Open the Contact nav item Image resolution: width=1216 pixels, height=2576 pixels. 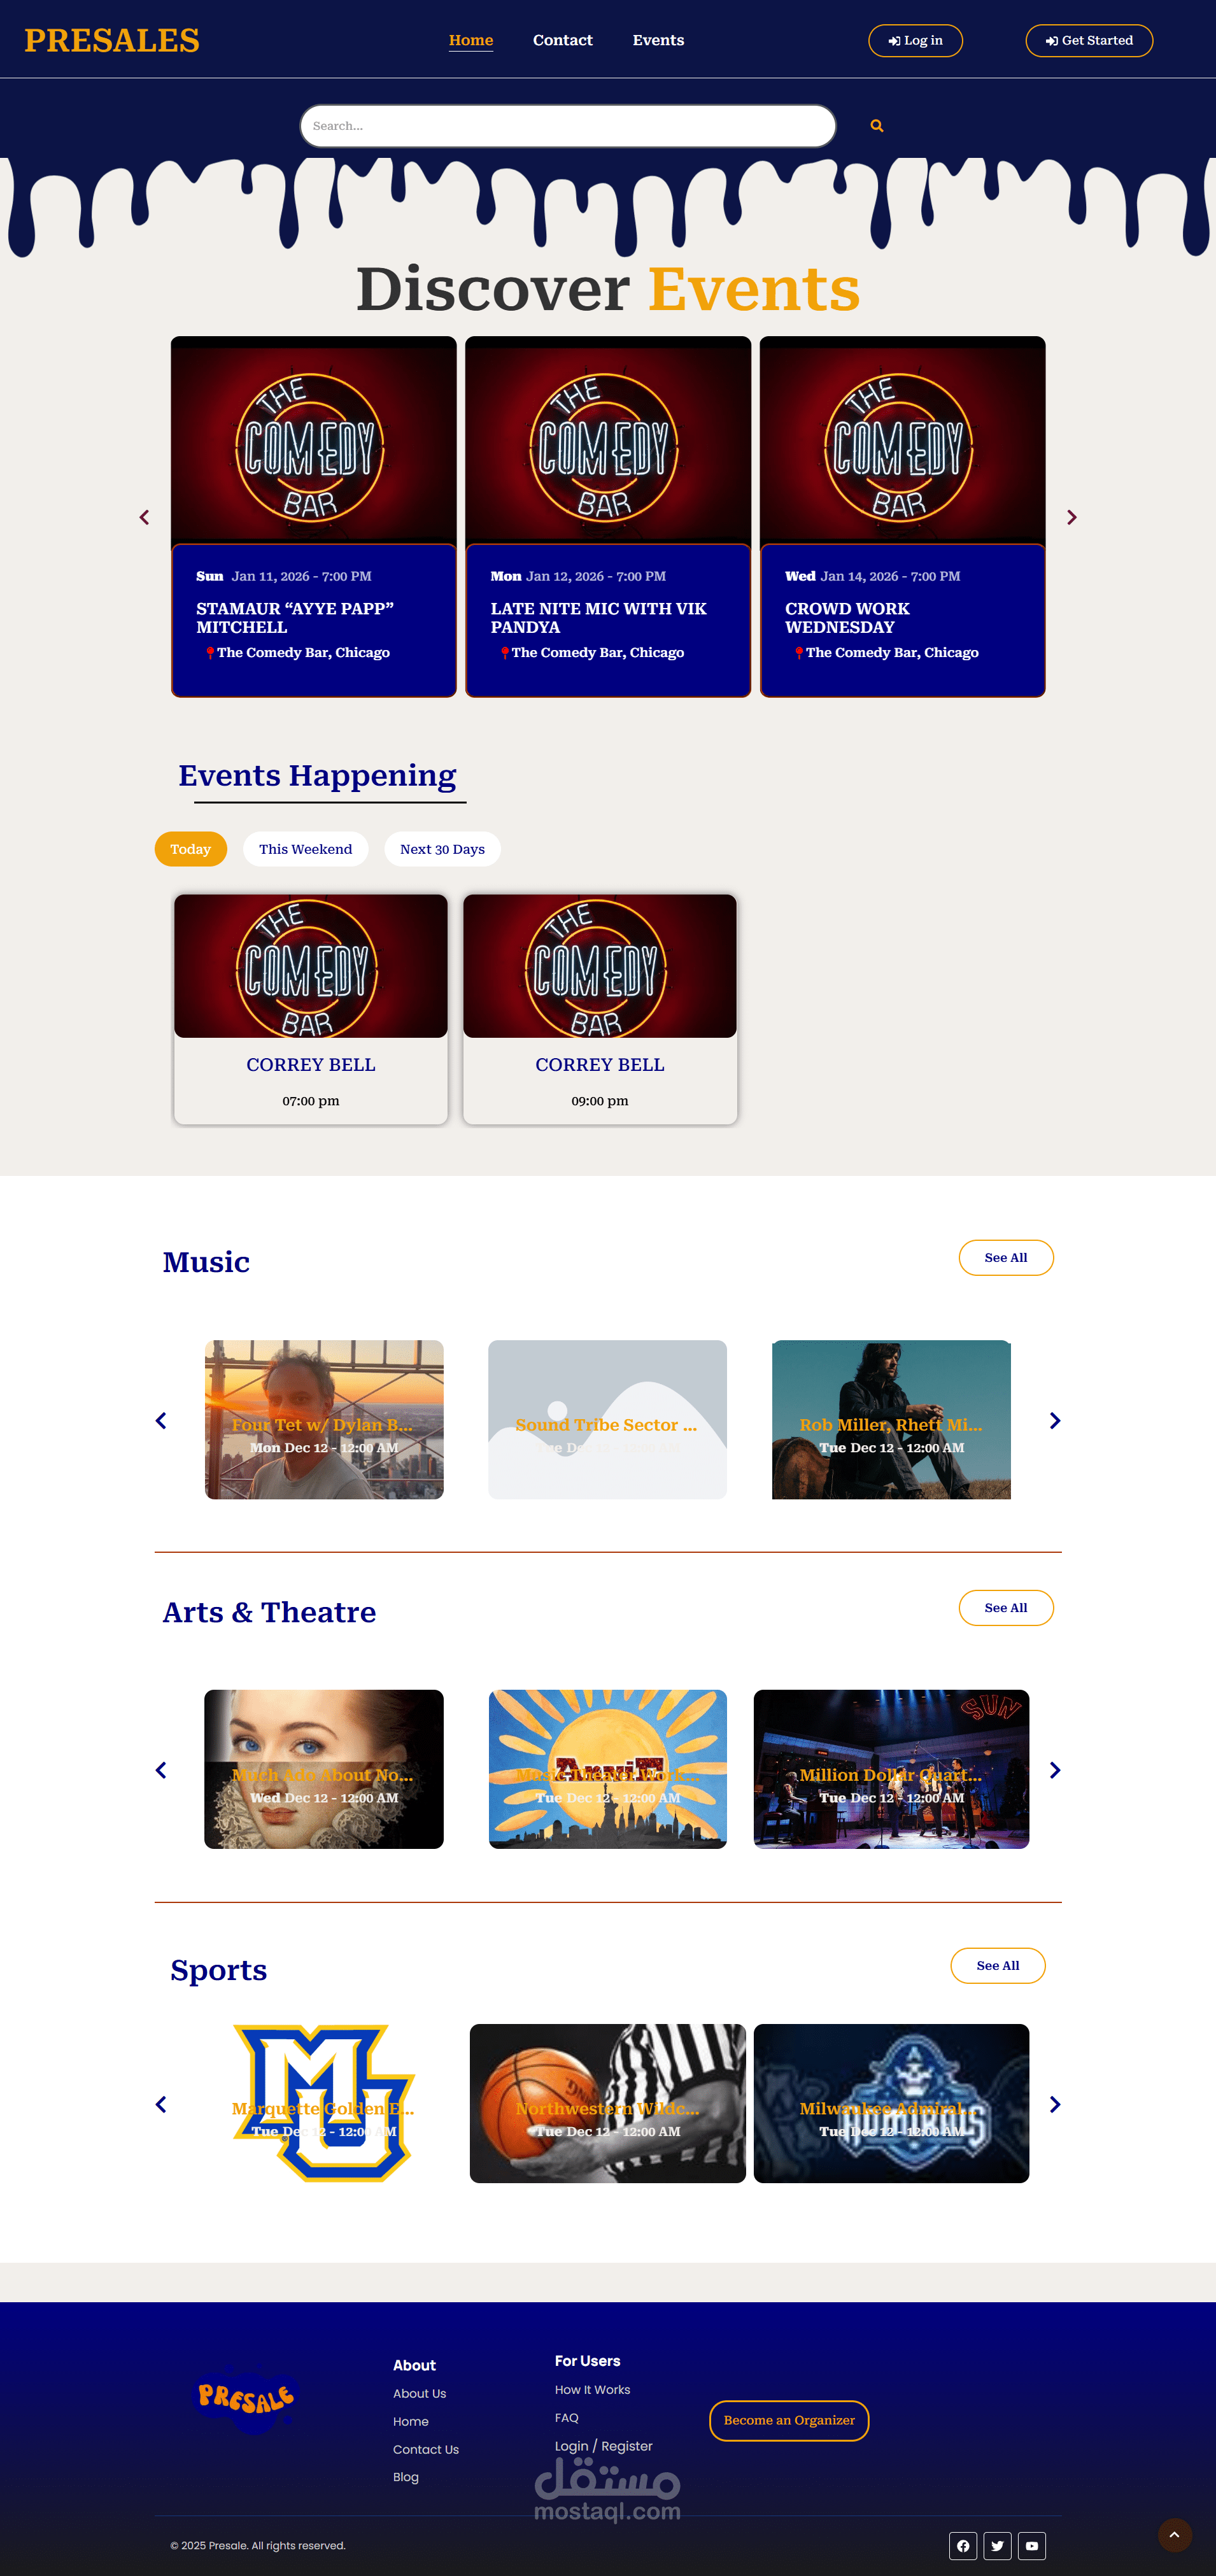point(562,40)
